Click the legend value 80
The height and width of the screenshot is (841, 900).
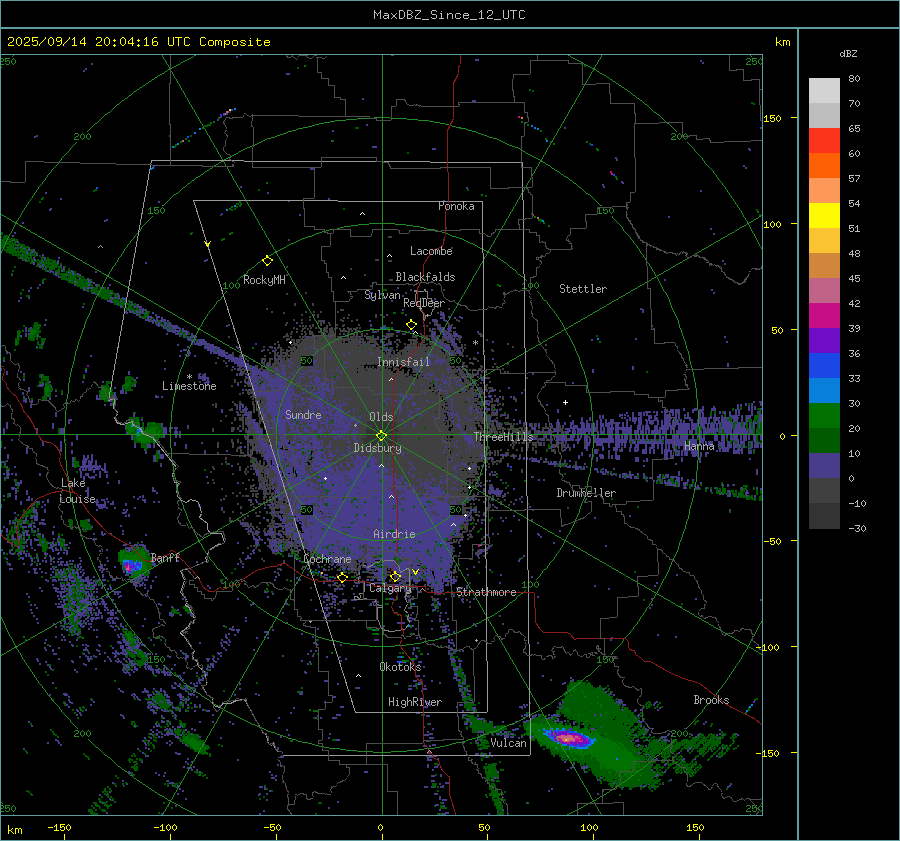coord(854,79)
